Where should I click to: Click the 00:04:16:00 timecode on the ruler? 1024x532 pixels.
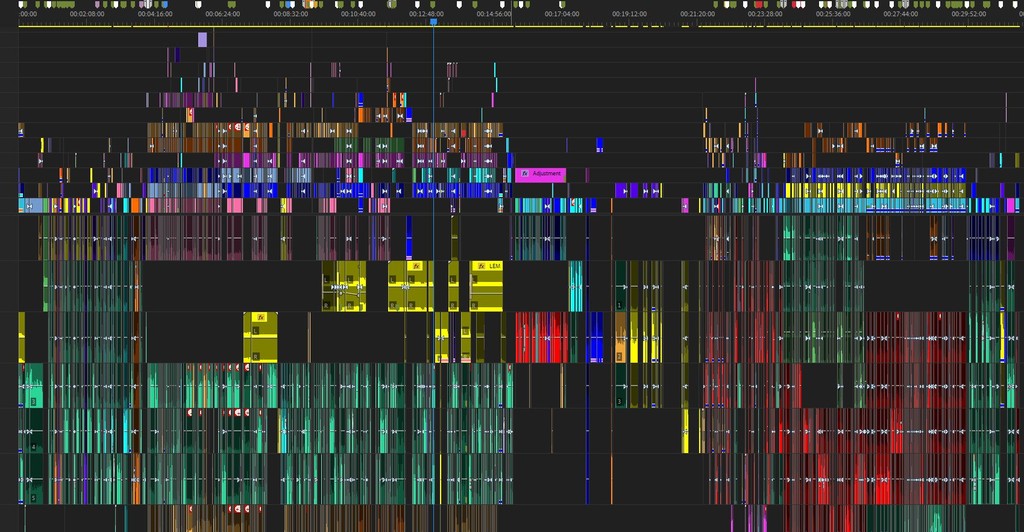[155, 14]
